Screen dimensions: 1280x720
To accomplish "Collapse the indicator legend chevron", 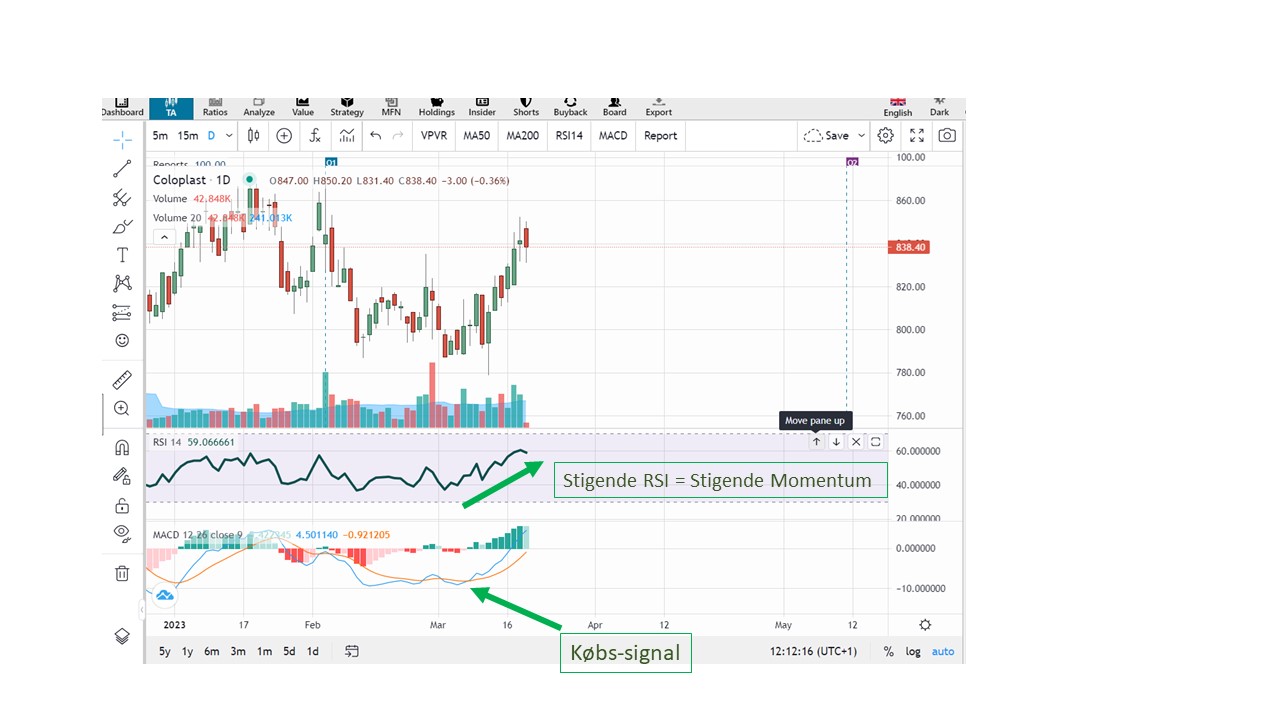I will pos(165,238).
